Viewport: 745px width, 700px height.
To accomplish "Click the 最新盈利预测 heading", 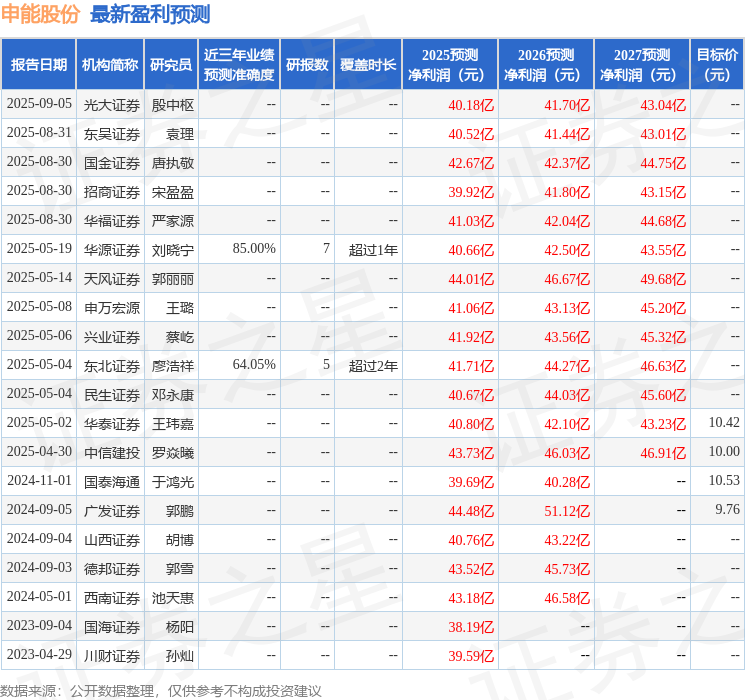I will tap(150, 14).
